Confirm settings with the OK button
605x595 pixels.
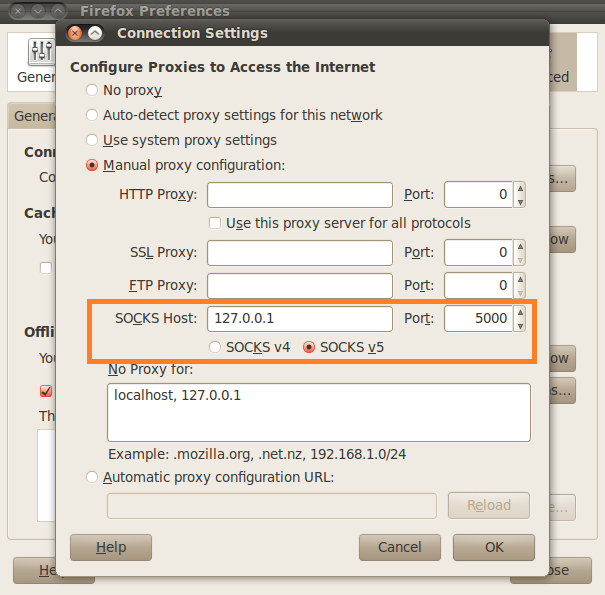pos(494,548)
